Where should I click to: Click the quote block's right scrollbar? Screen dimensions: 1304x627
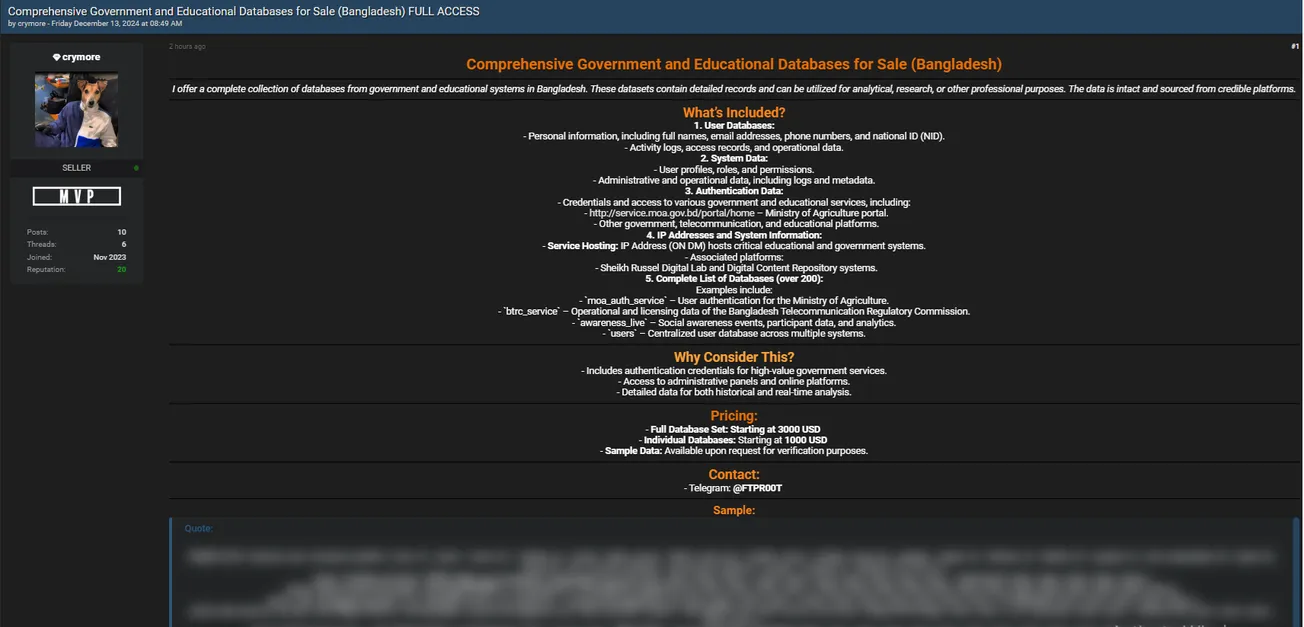tap(1296, 570)
